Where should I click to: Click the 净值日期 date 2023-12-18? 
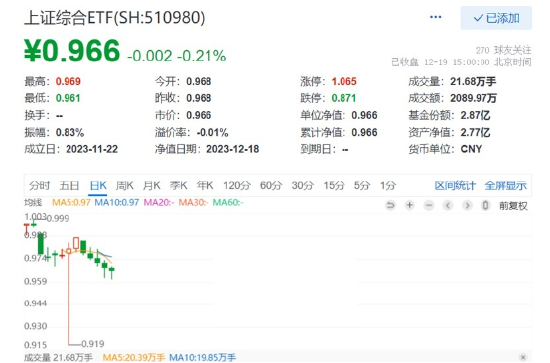233,149
